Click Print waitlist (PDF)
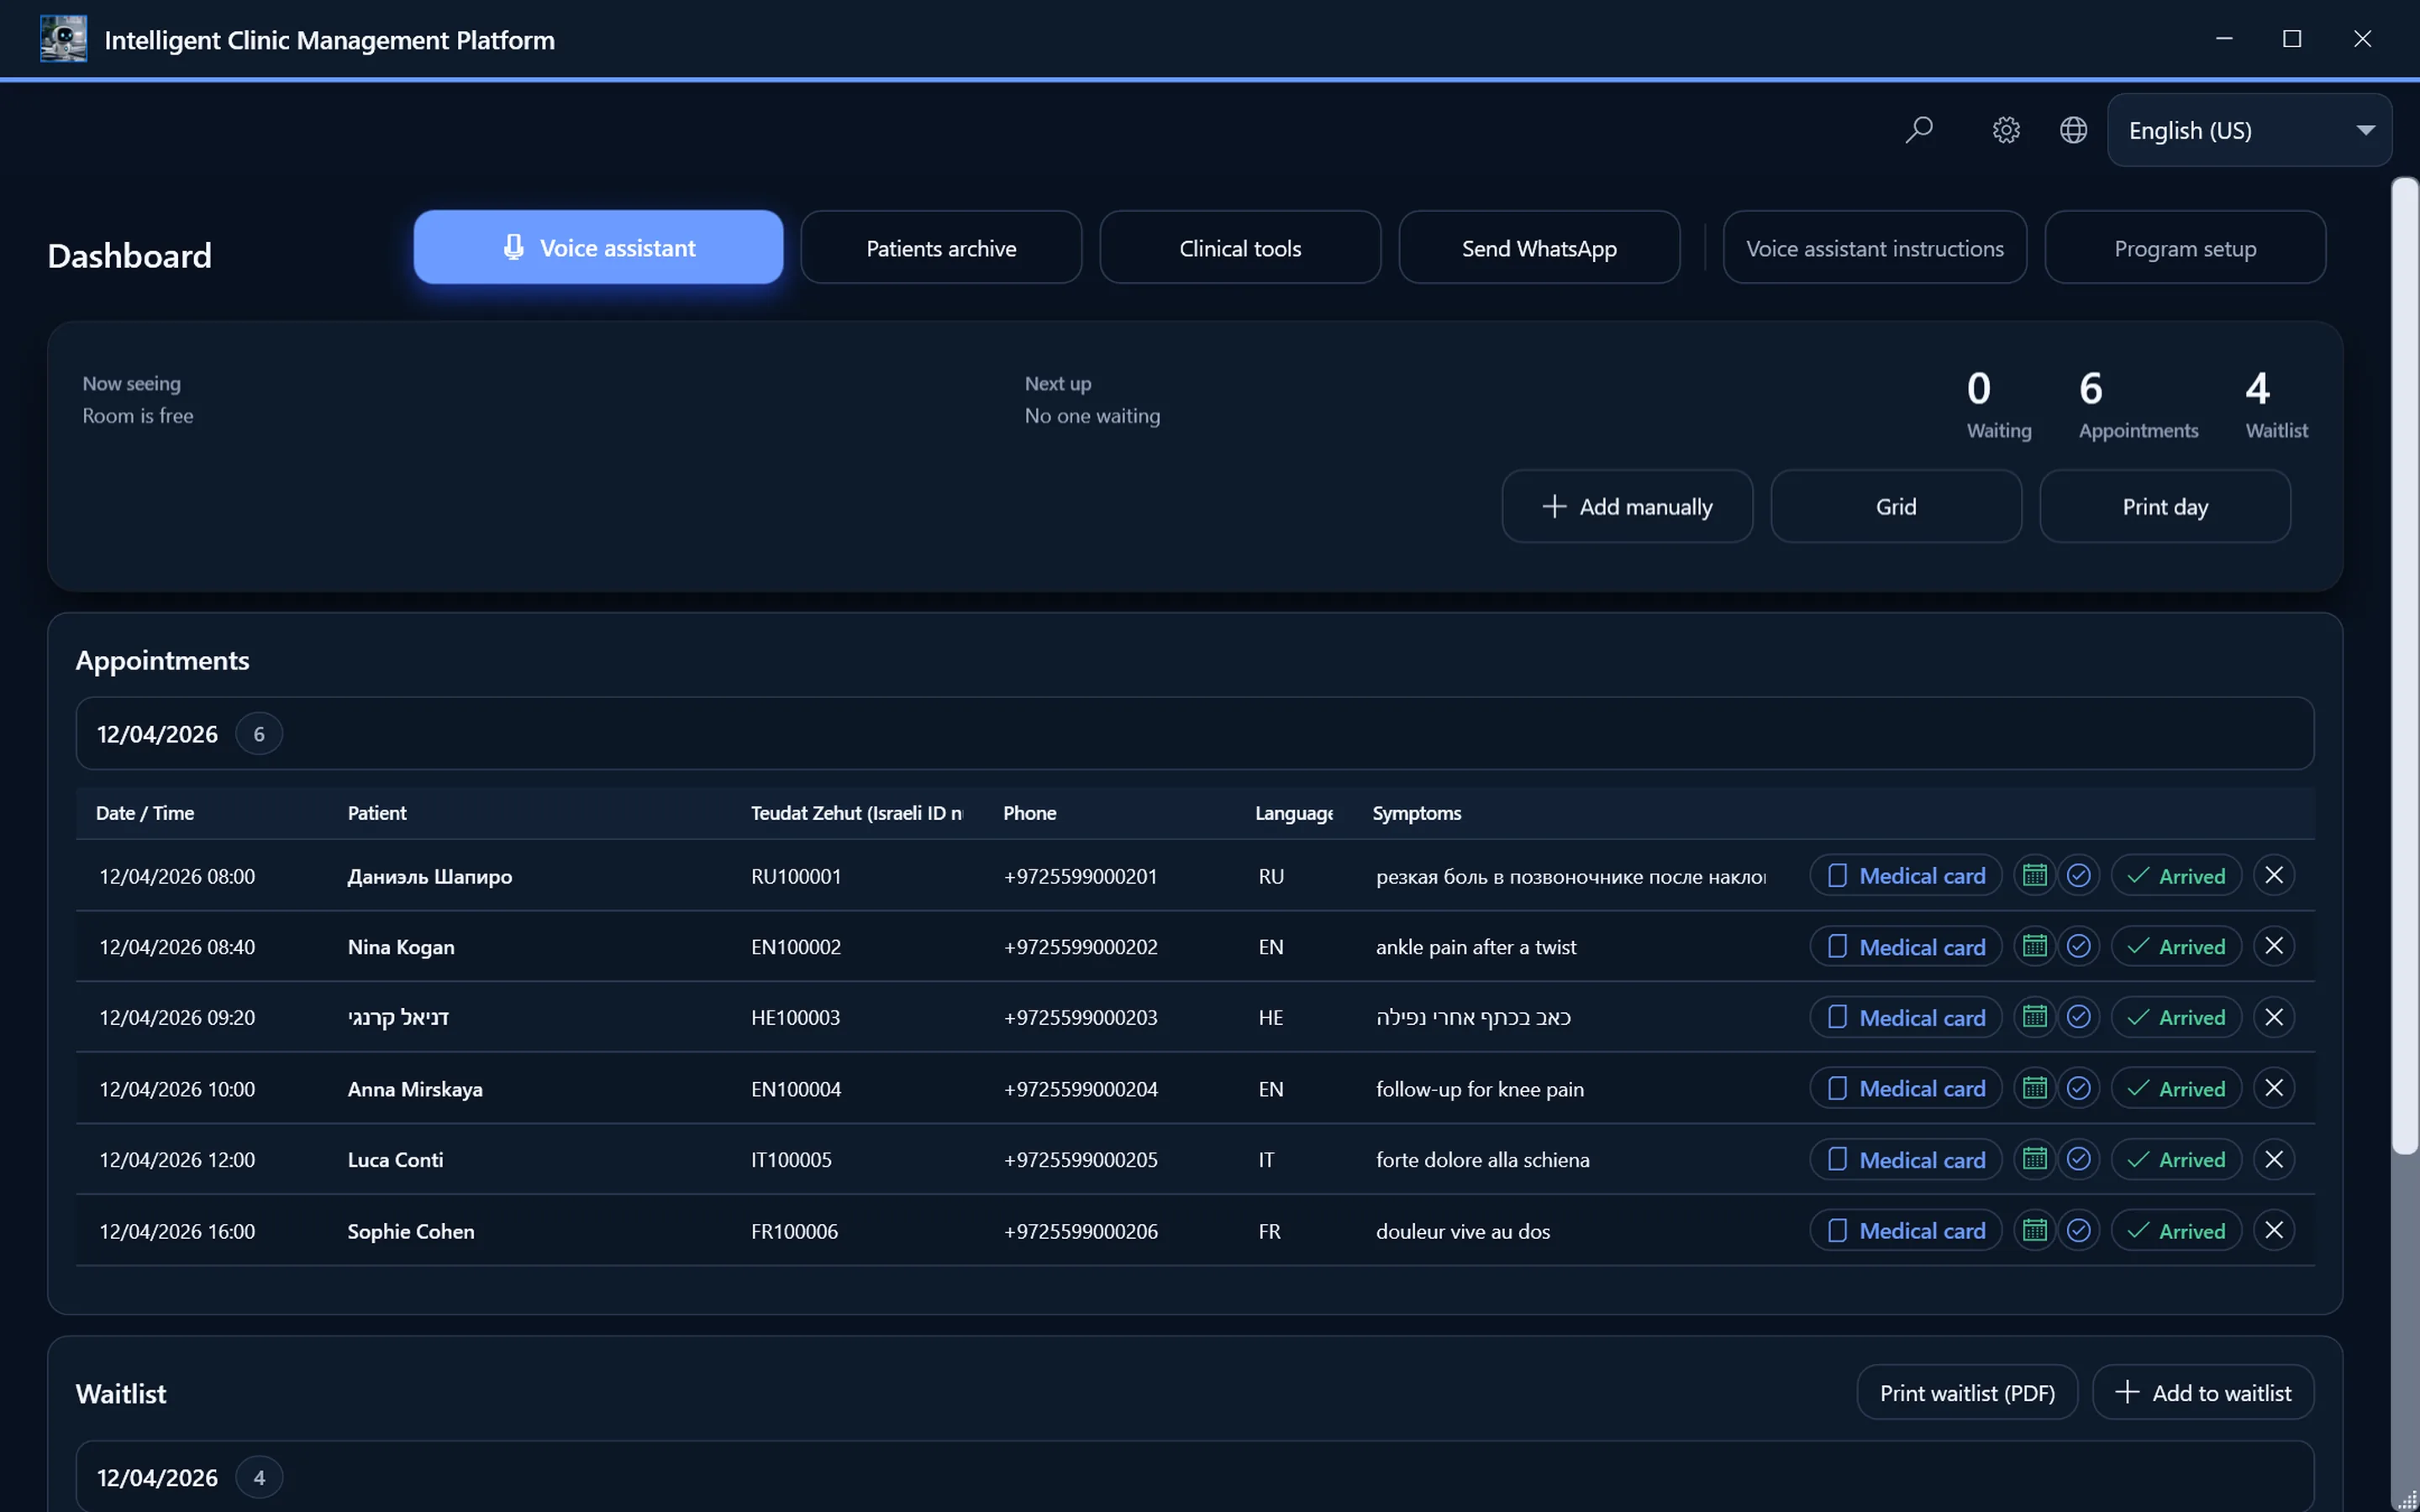 point(1967,1392)
